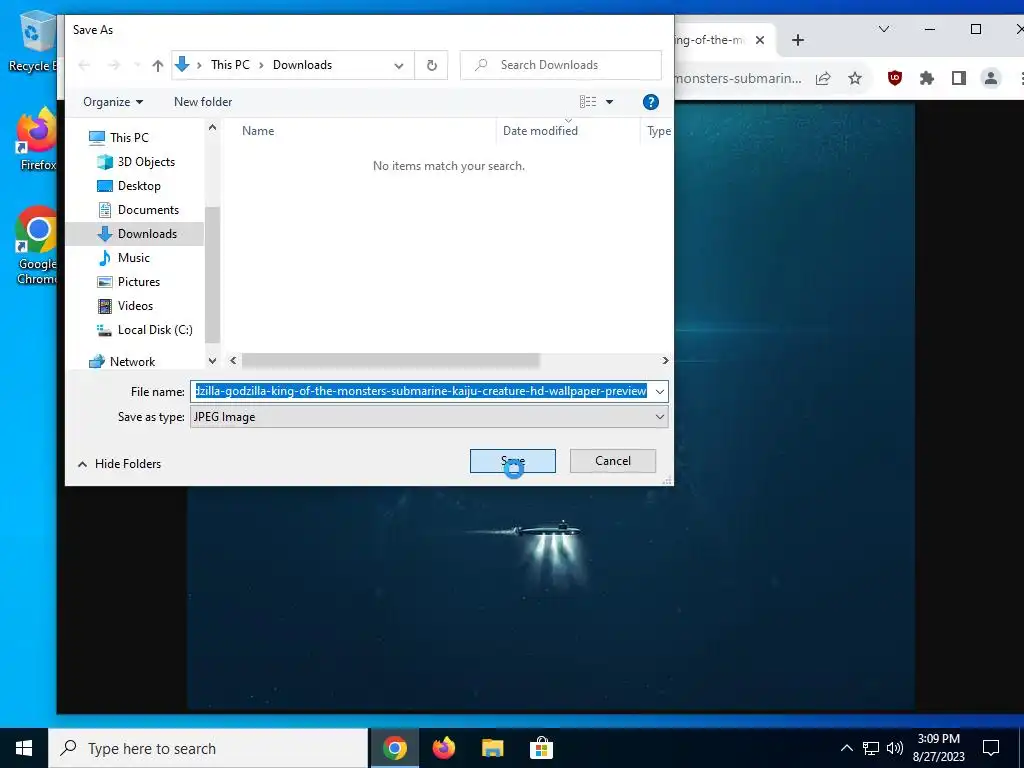Close the Chrome wallpaper tab
Image resolution: width=1024 pixels, height=768 pixels.
(x=760, y=40)
